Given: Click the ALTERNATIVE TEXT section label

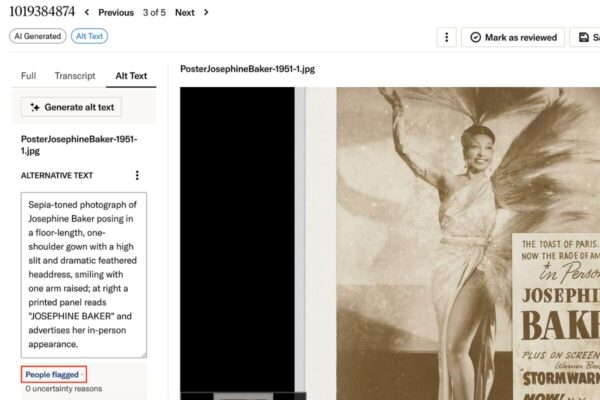Looking at the screenshot, I should coord(57,175).
